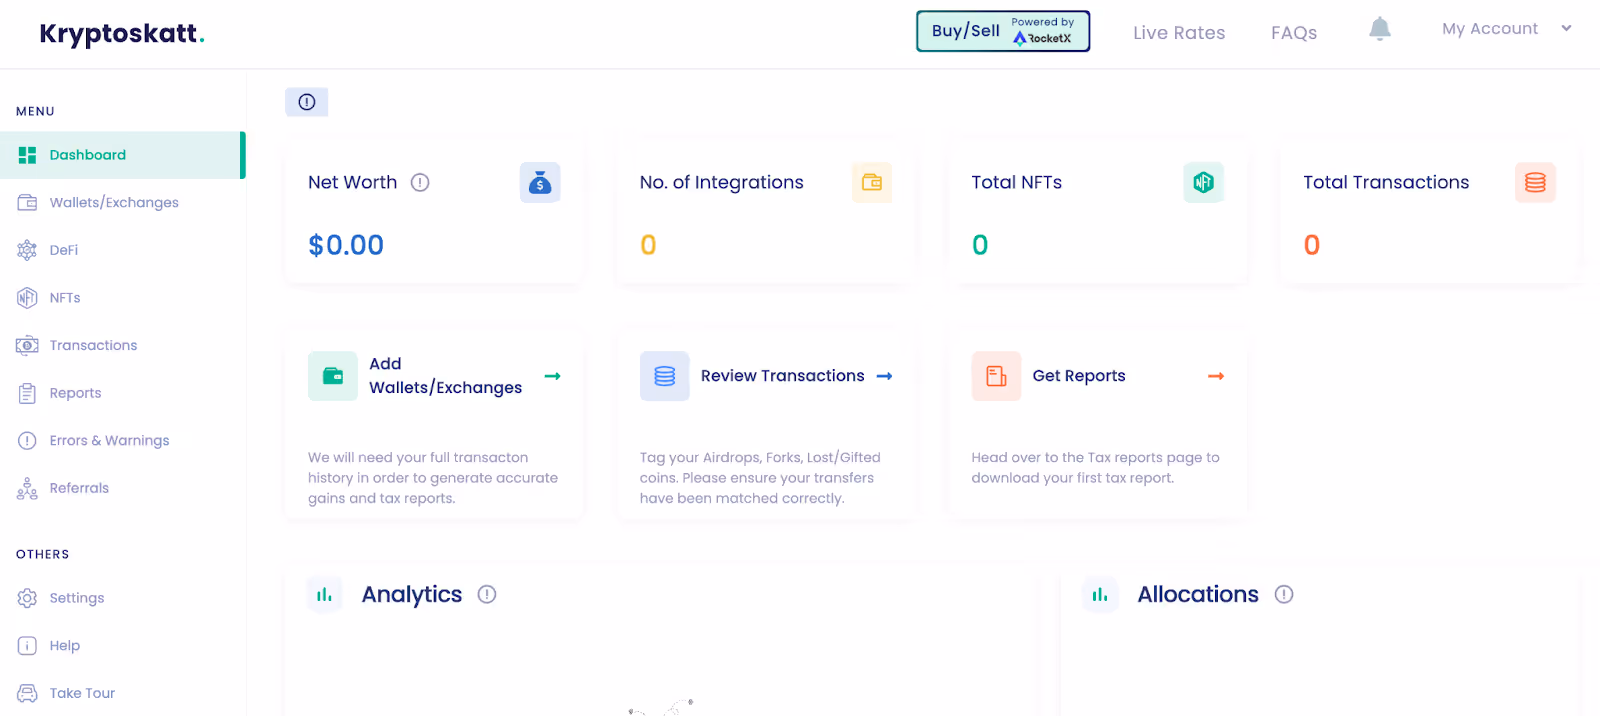Click the Total NFTs hexagon icon
1600x716 pixels.
[x=1204, y=183]
